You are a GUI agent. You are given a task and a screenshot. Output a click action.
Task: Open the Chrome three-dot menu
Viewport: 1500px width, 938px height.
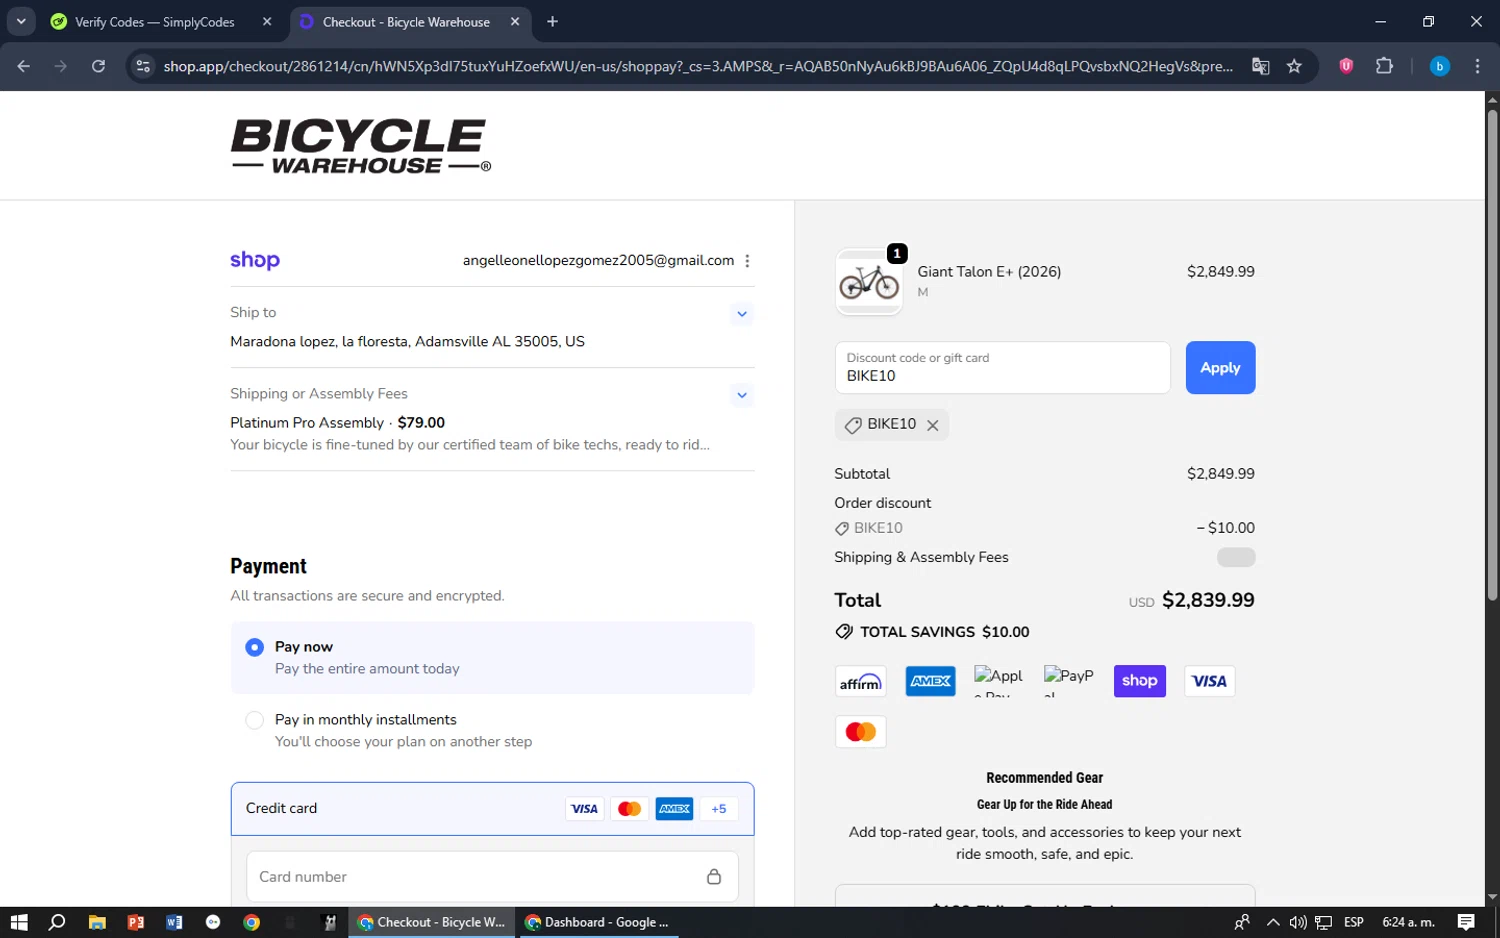coord(1477,66)
